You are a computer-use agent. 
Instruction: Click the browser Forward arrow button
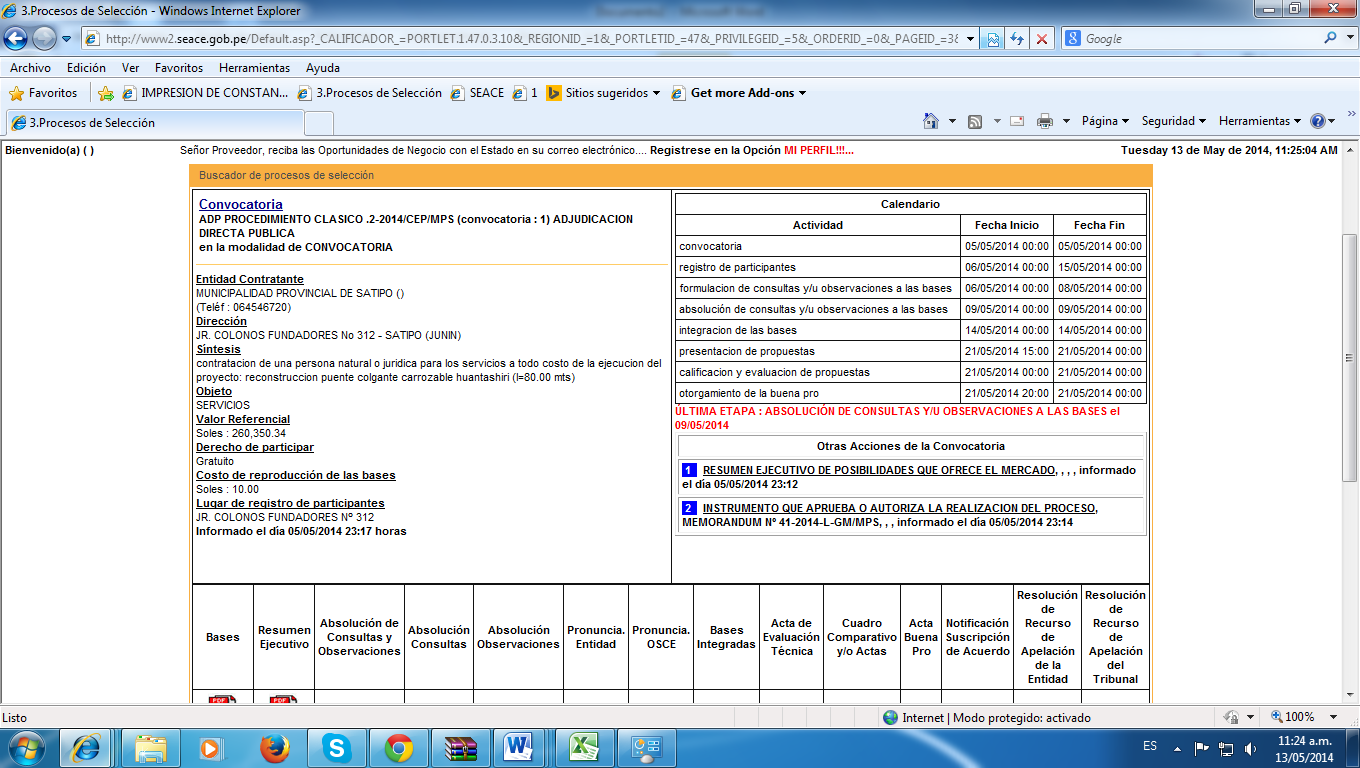coord(45,38)
